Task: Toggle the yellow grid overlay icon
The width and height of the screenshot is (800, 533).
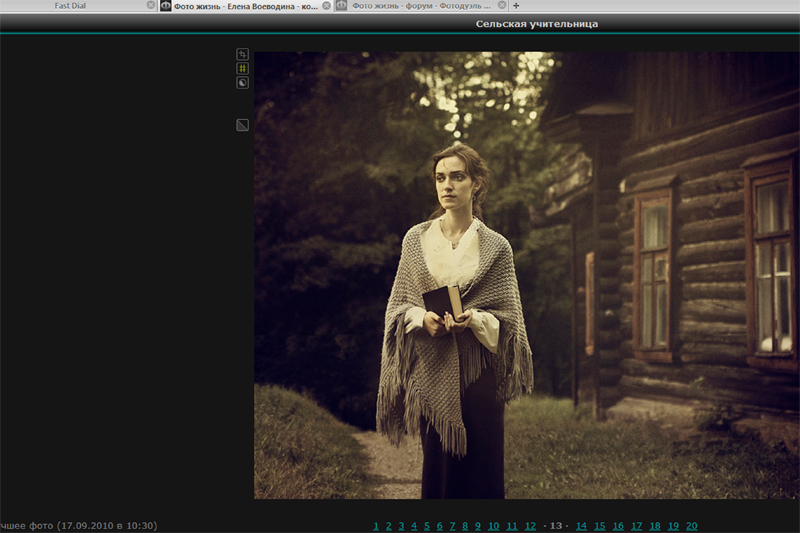Action: 242,68
